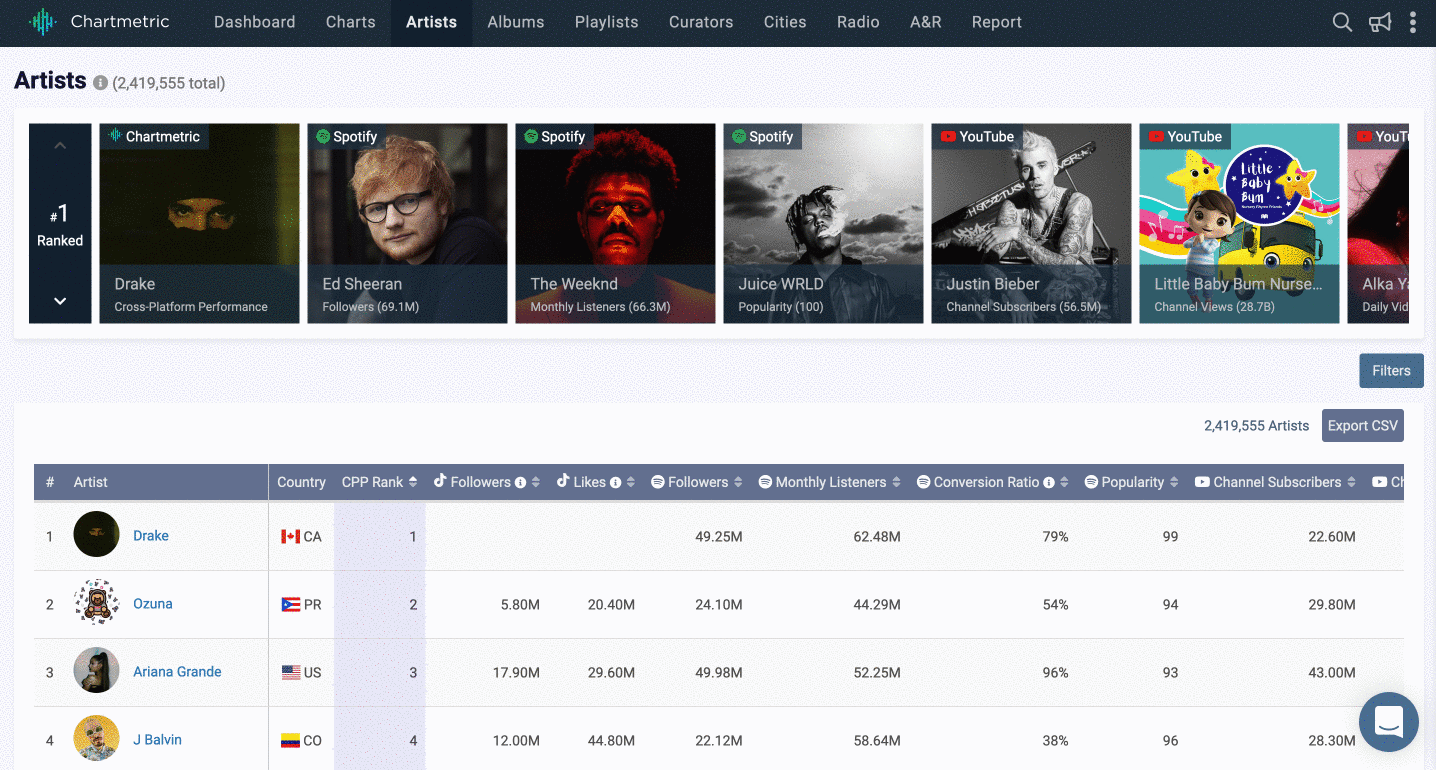This screenshot has width=1436, height=770.
Task: Click the Country column header
Action: point(301,482)
